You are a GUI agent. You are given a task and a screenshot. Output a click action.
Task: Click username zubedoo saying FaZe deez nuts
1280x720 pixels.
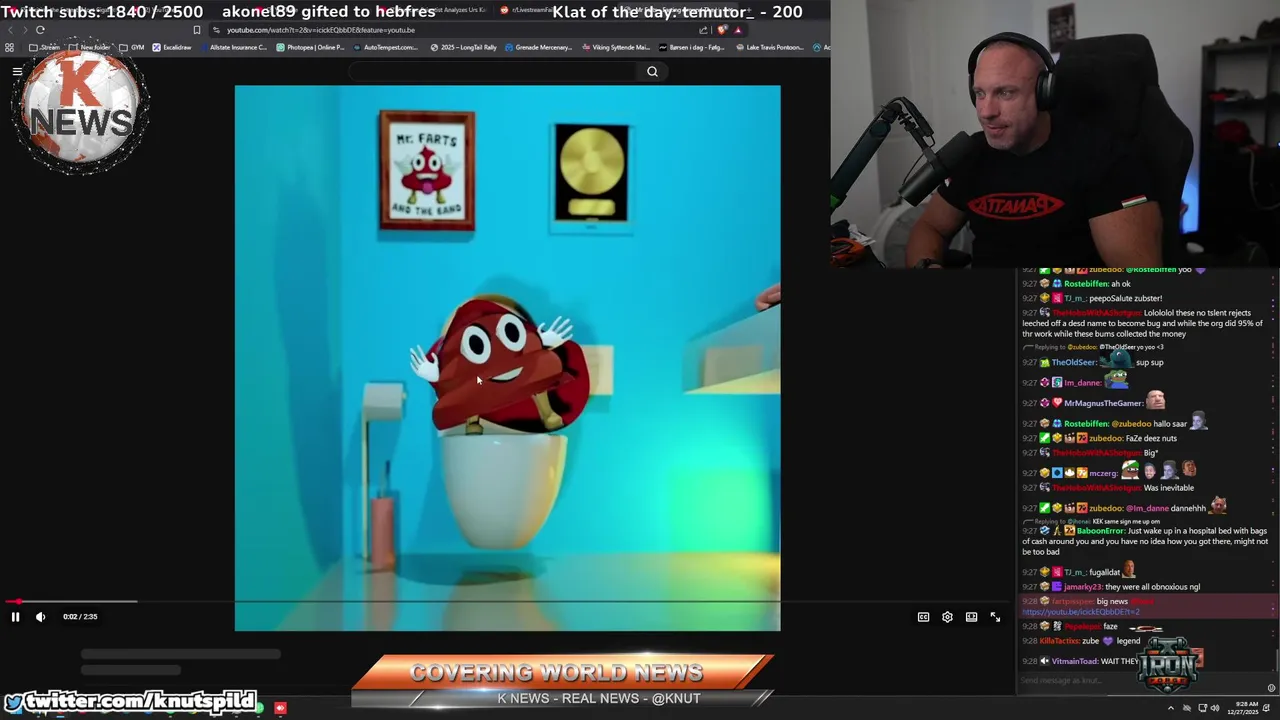tap(1105, 438)
